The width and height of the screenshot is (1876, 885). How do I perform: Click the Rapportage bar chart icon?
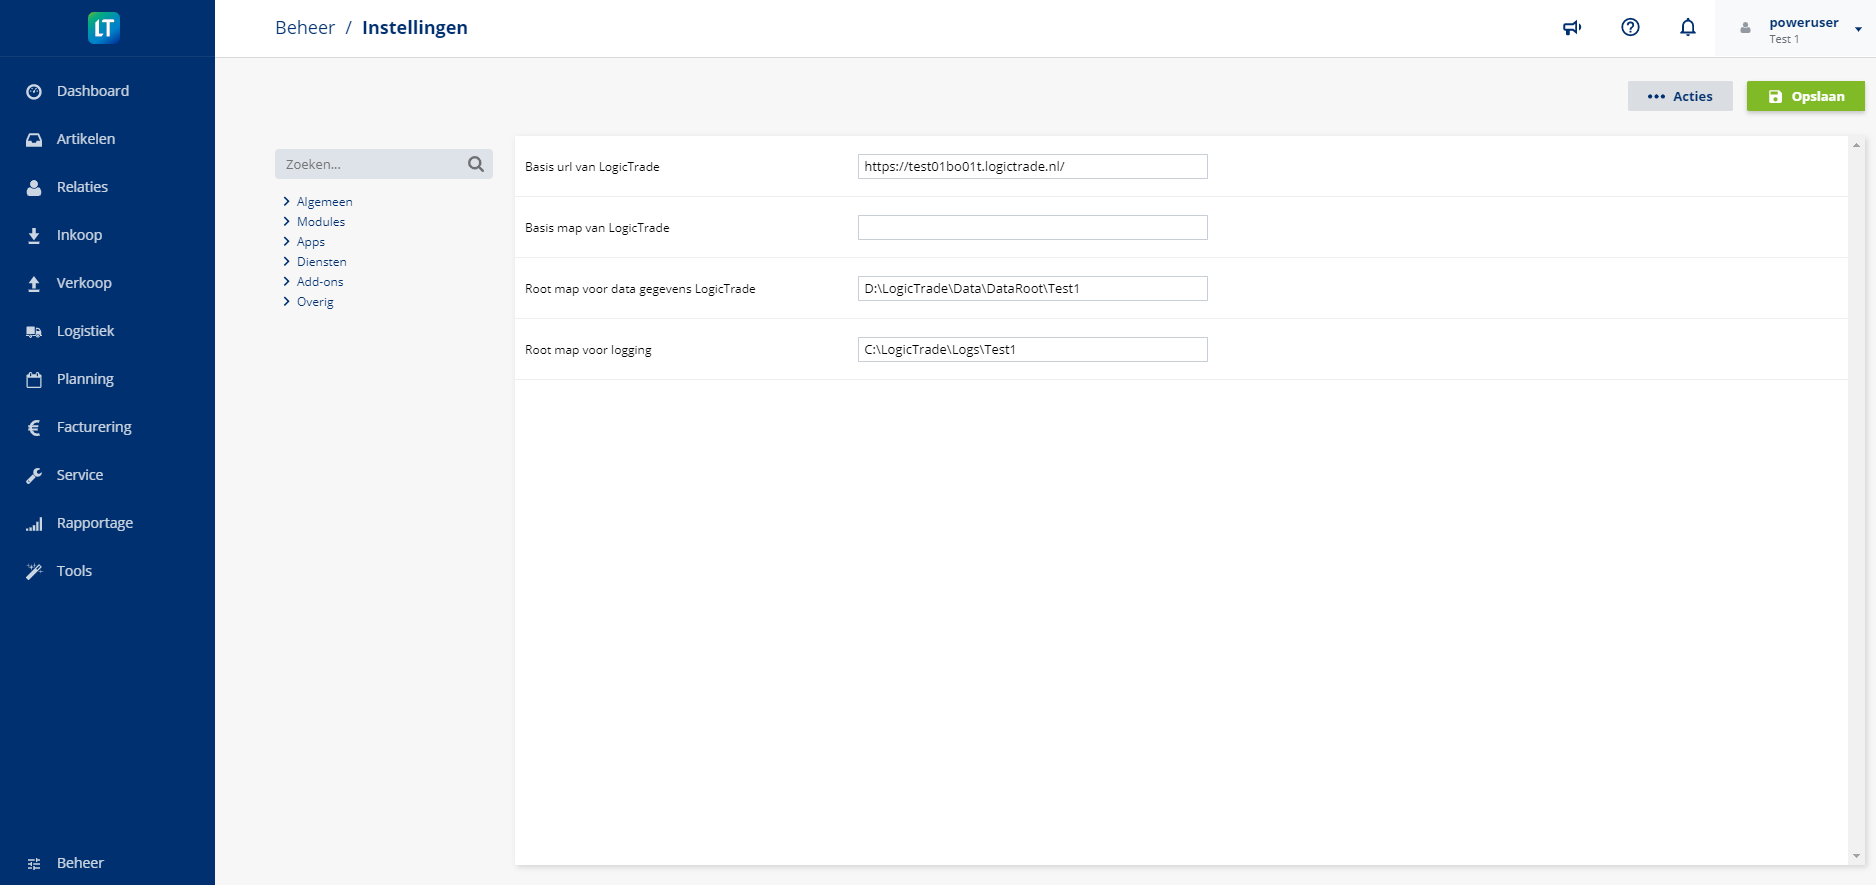34,523
